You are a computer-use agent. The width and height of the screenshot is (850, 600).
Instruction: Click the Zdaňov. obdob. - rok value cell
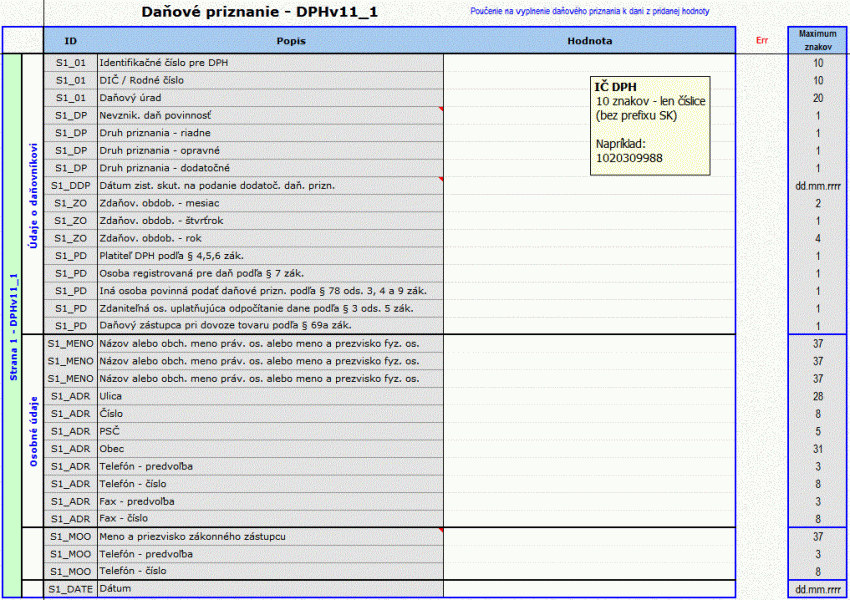[589, 238]
